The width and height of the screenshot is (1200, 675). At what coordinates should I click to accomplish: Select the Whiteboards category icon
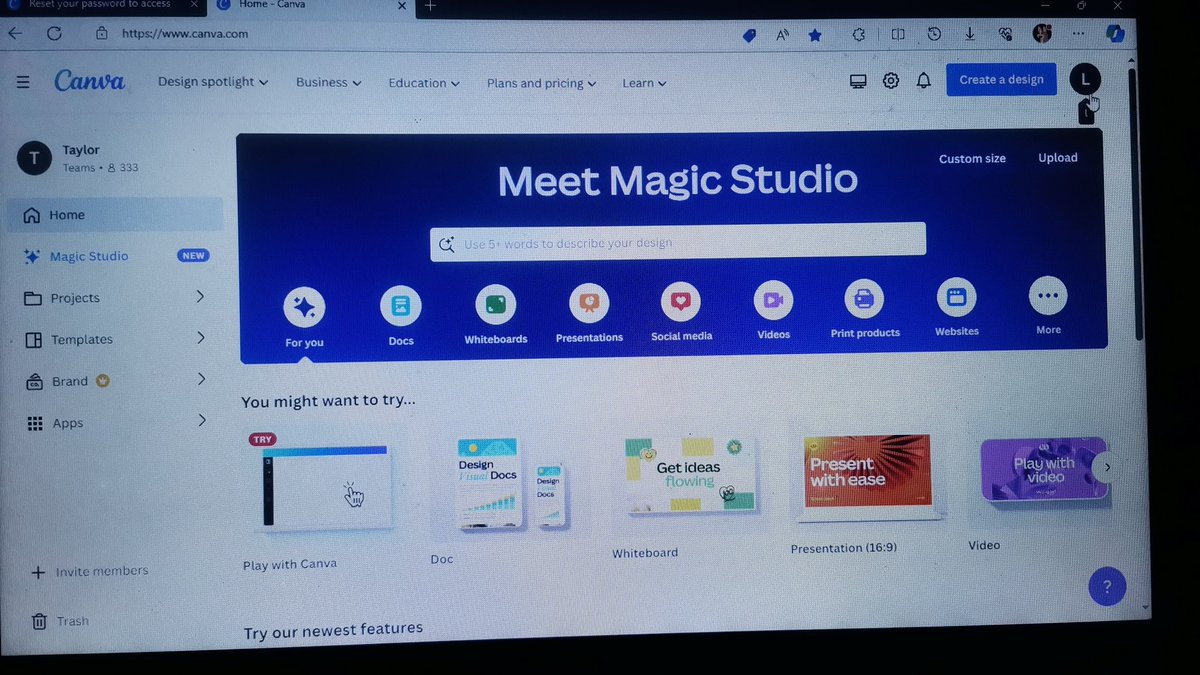pyautogui.click(x=495, y=304)
